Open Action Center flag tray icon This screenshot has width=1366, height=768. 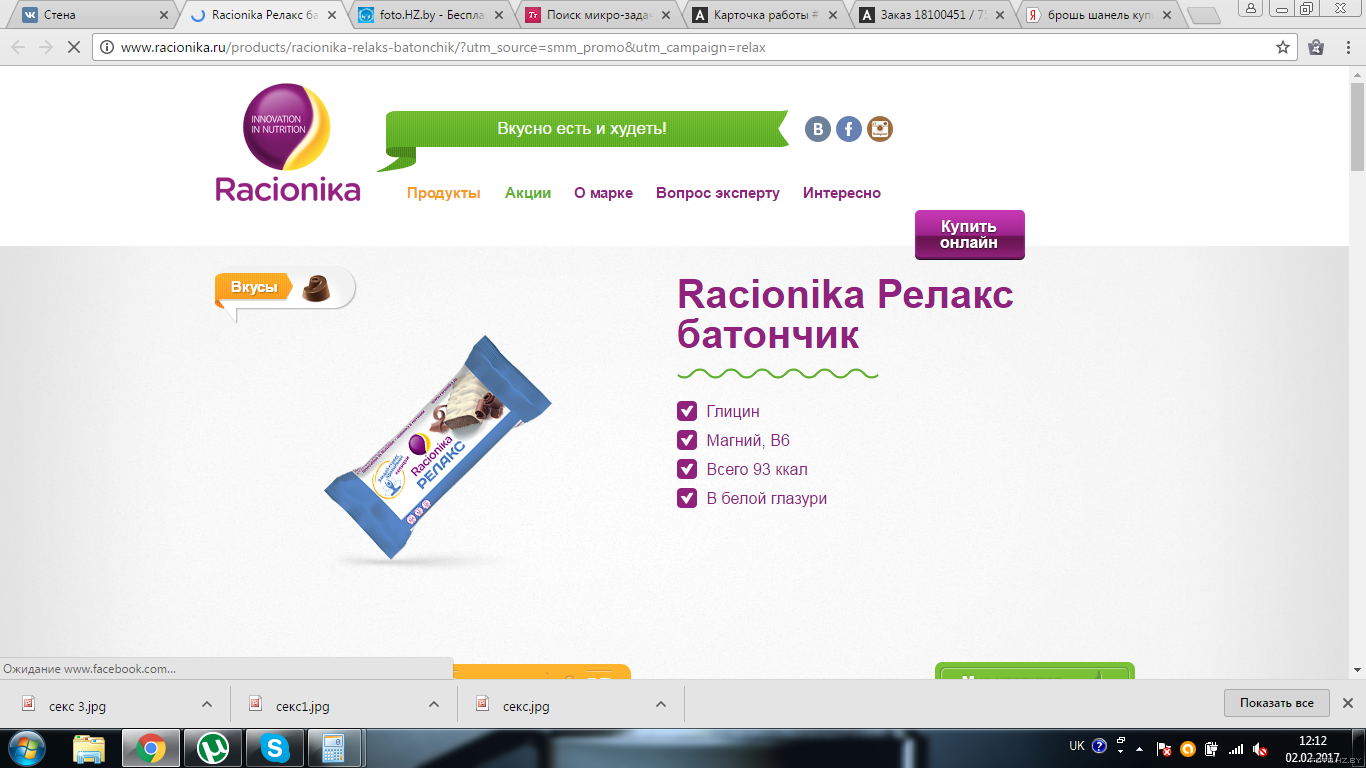click(1164, 748)
